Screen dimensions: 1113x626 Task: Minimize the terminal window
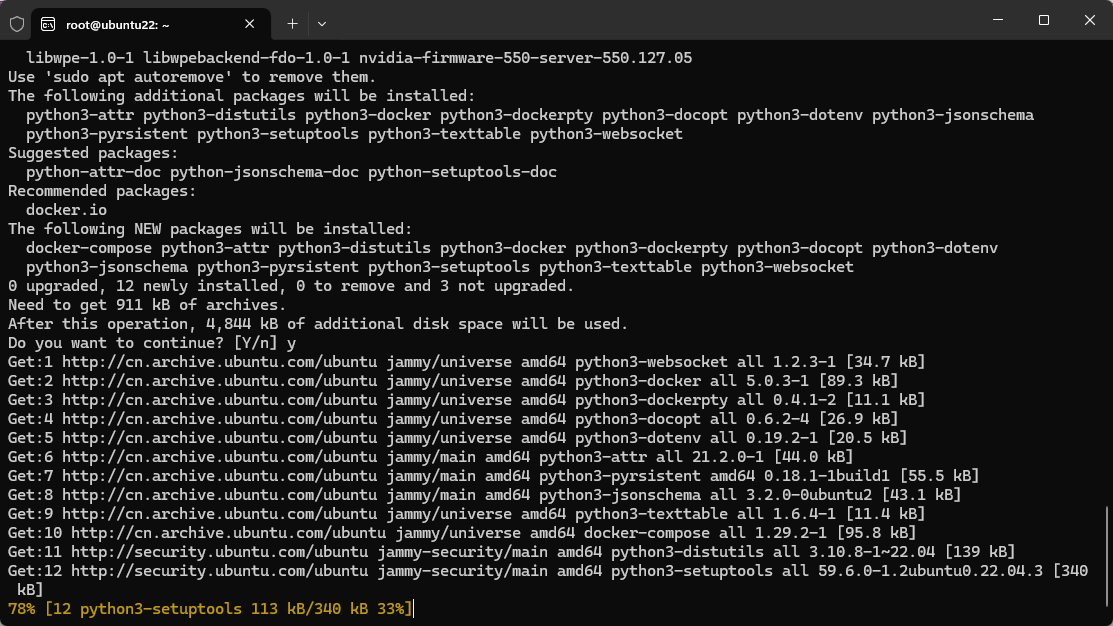coord(998,20)
